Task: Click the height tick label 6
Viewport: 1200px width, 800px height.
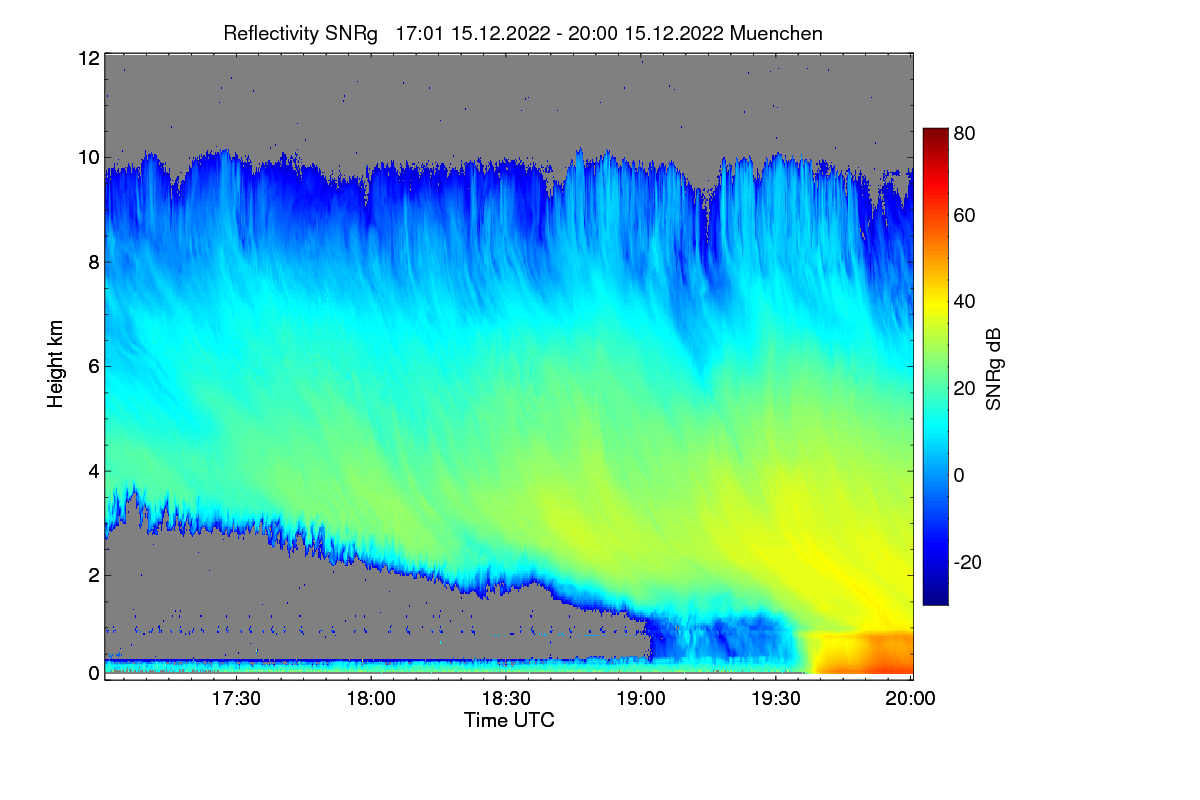Action: [x=93, y=366]
